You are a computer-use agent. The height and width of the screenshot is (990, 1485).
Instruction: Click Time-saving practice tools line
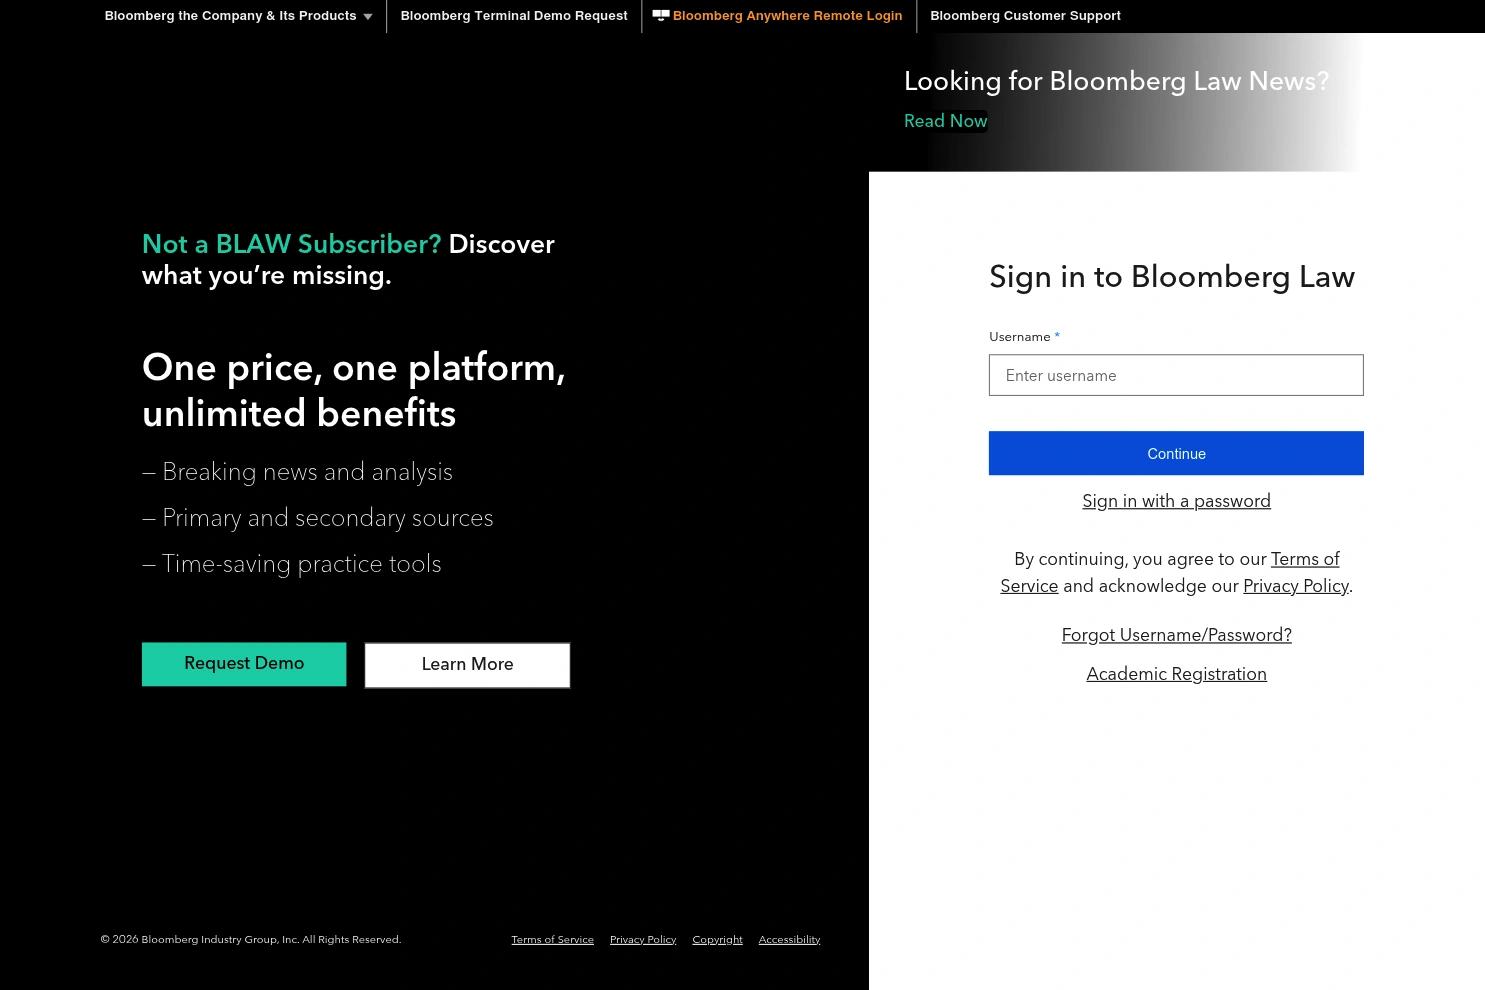coord(291,564)
